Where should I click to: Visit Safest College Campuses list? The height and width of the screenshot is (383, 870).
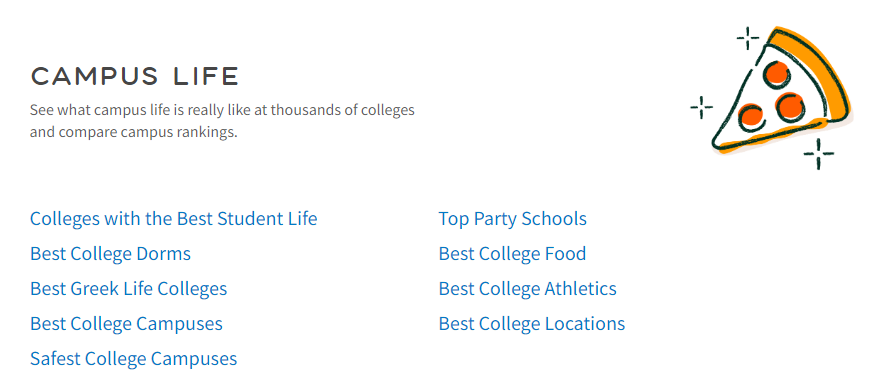134,359
